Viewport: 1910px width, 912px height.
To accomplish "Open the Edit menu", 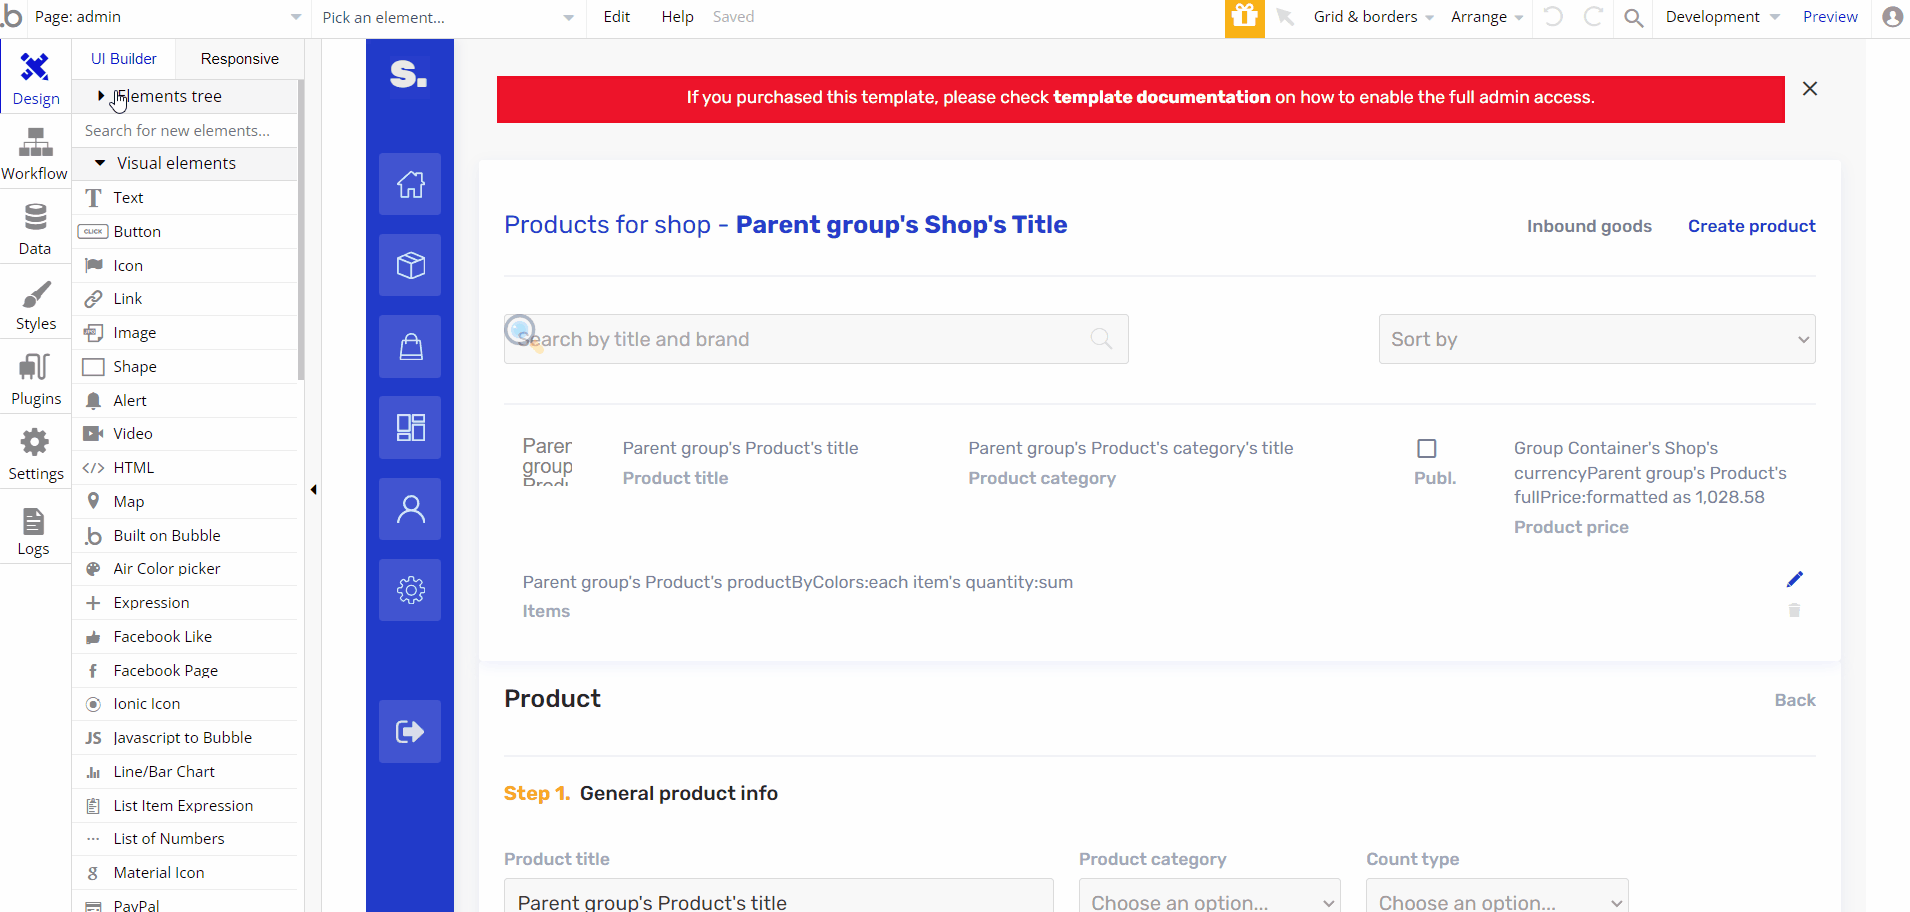I will tap(617, 17).
